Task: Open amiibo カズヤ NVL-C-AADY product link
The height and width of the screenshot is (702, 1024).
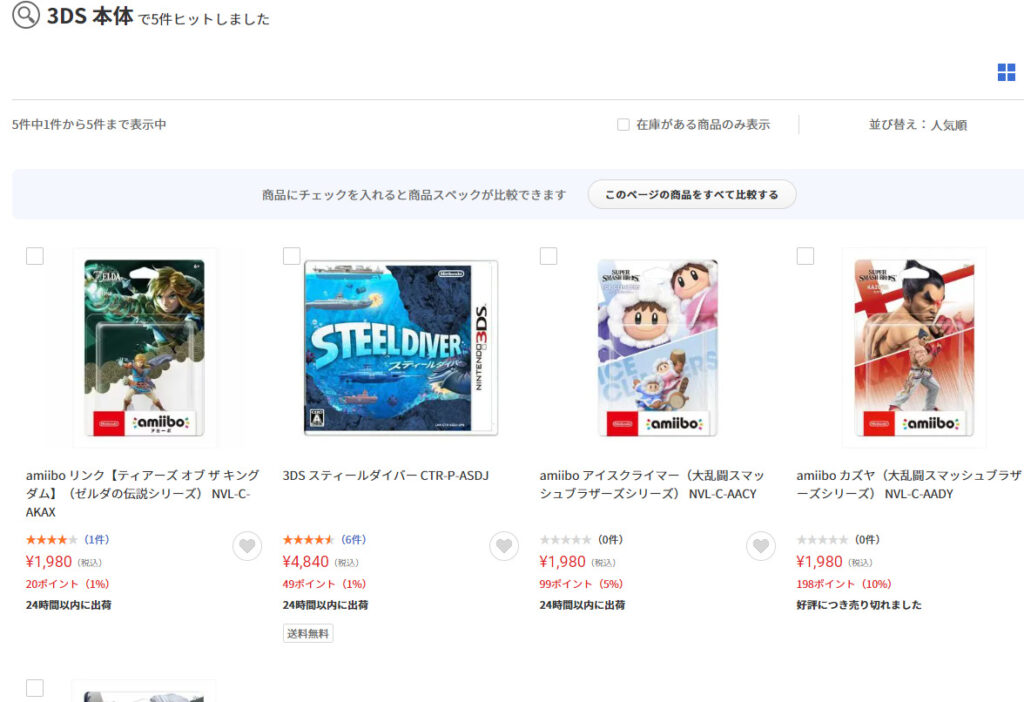Action: click(x=908, y=485)
